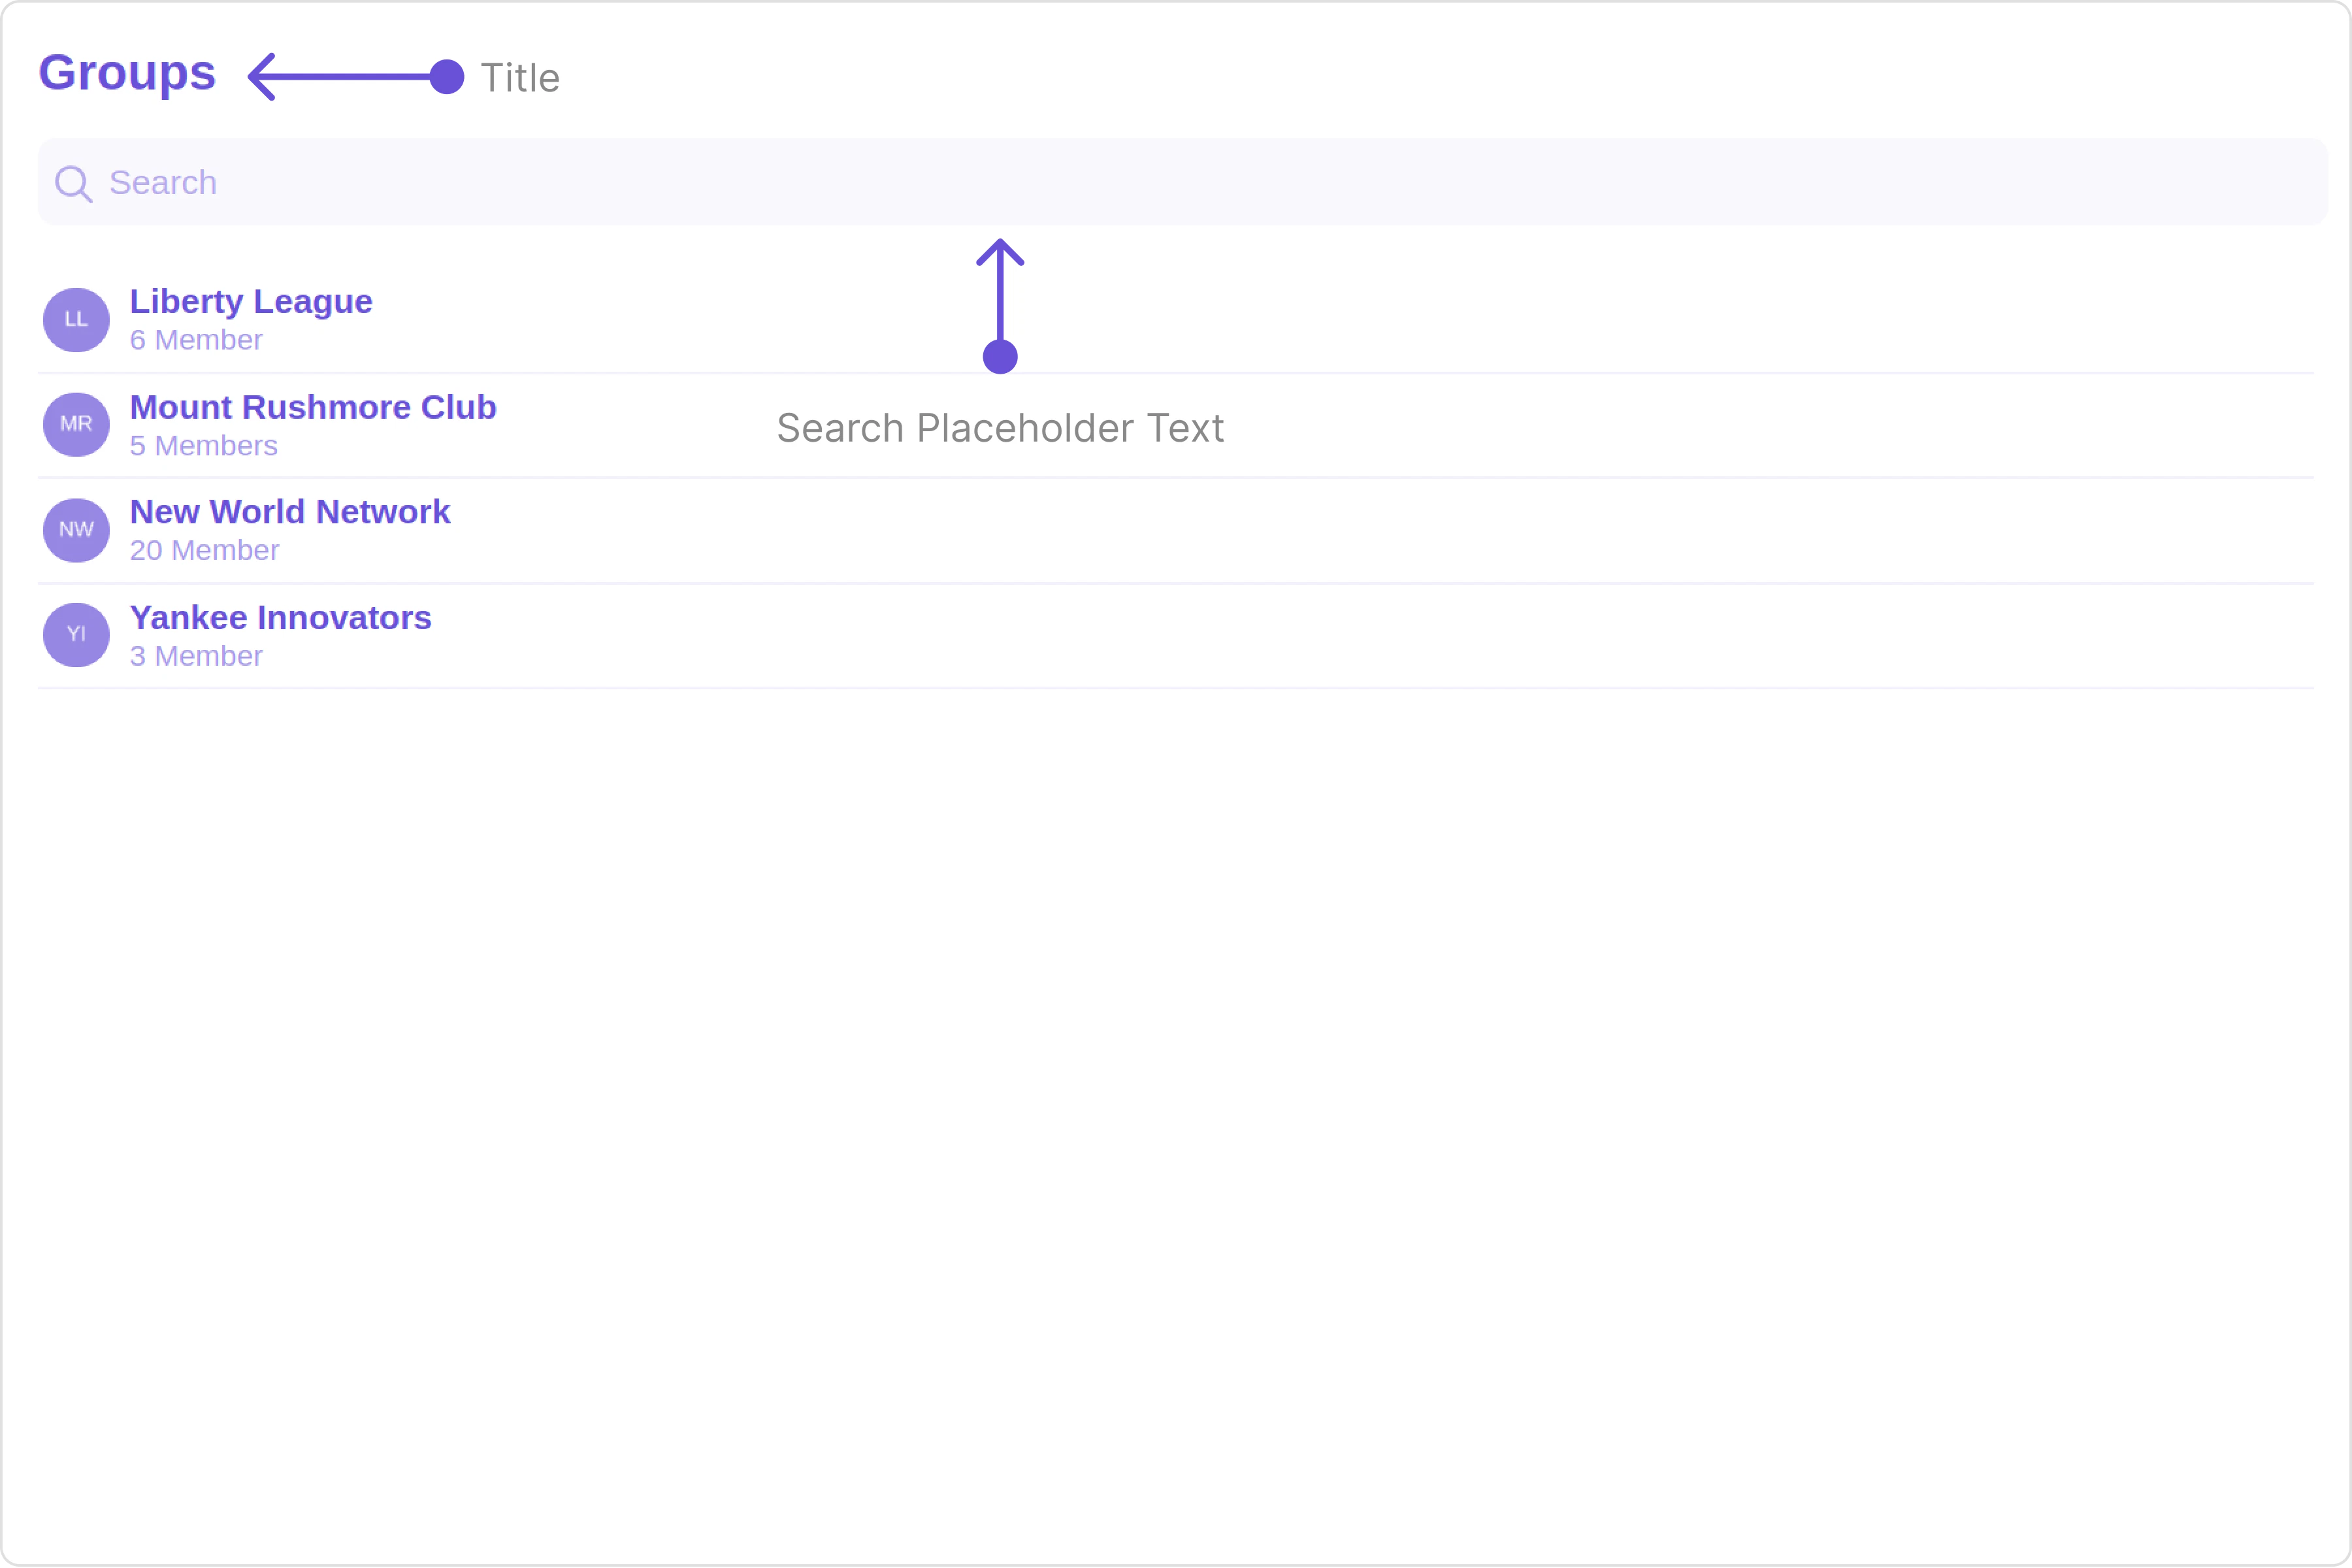The image size is (2352, 1568).
Task: Click the '5 Members' subtitle text
Action: 204,446
